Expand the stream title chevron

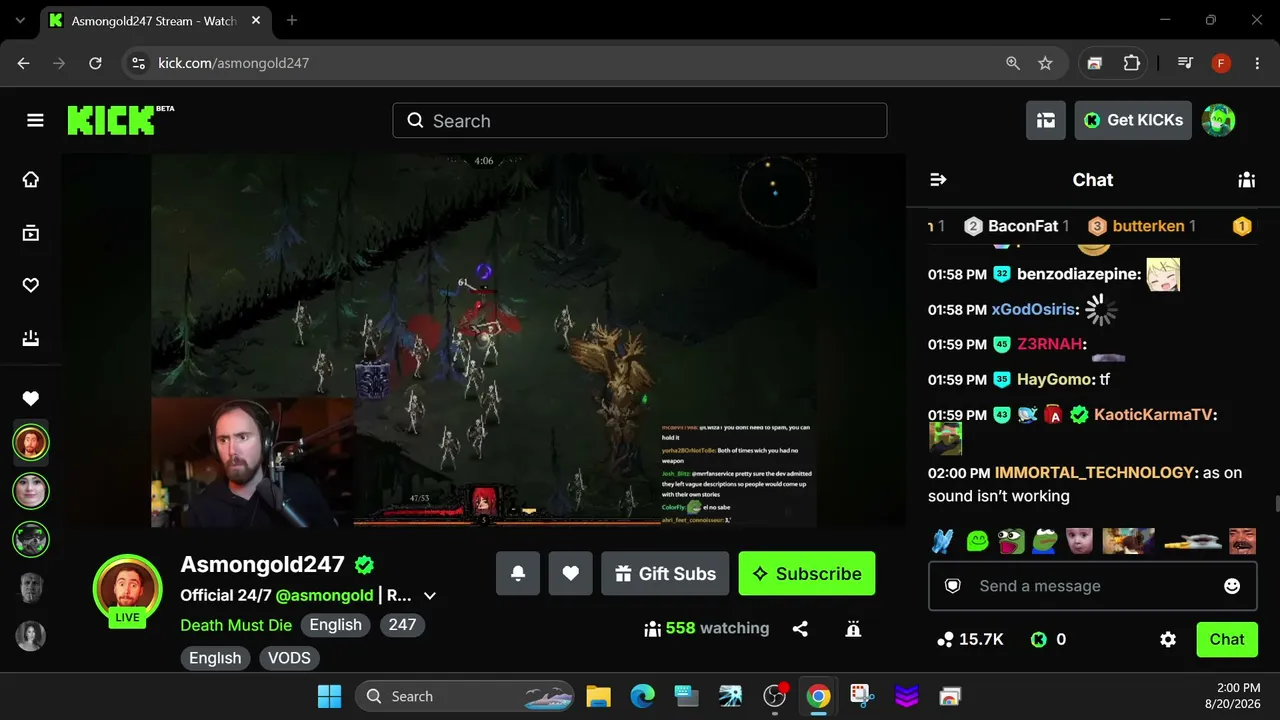430,596
